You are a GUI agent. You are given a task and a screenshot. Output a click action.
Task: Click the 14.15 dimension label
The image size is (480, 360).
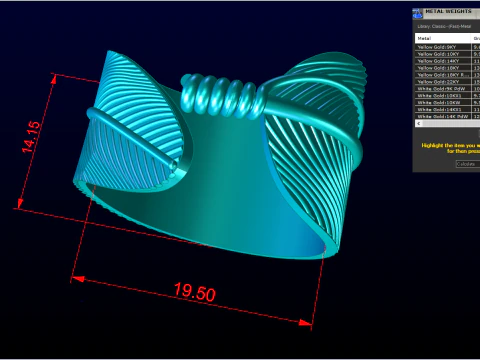point(32,137)
